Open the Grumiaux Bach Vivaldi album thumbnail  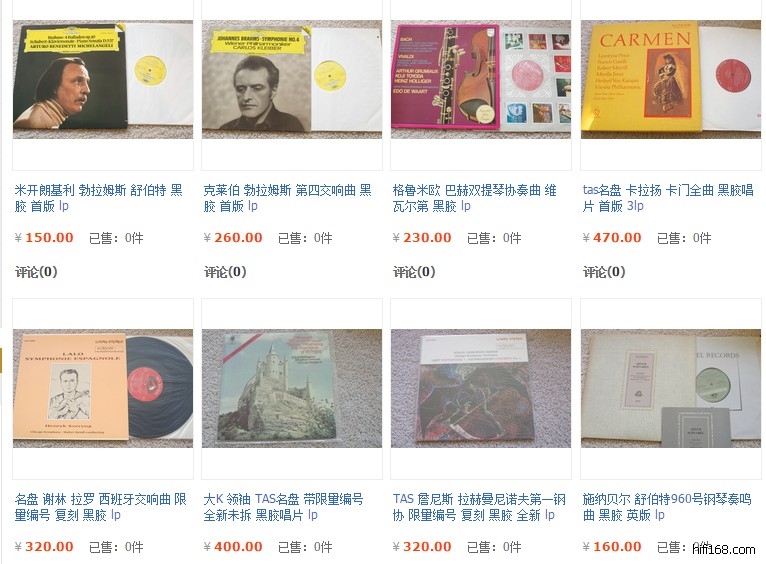point(481,79)
